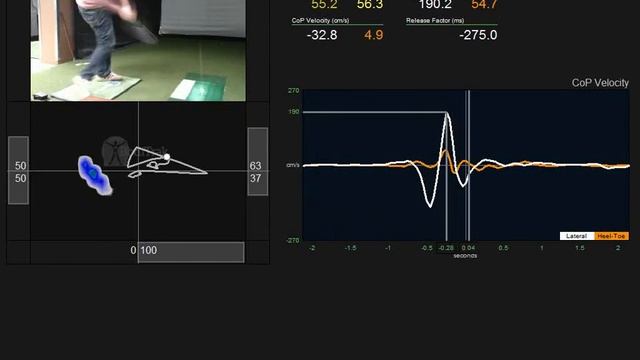
Task: Click the orange 54.7 value at the top
Action: pos(484,4)
